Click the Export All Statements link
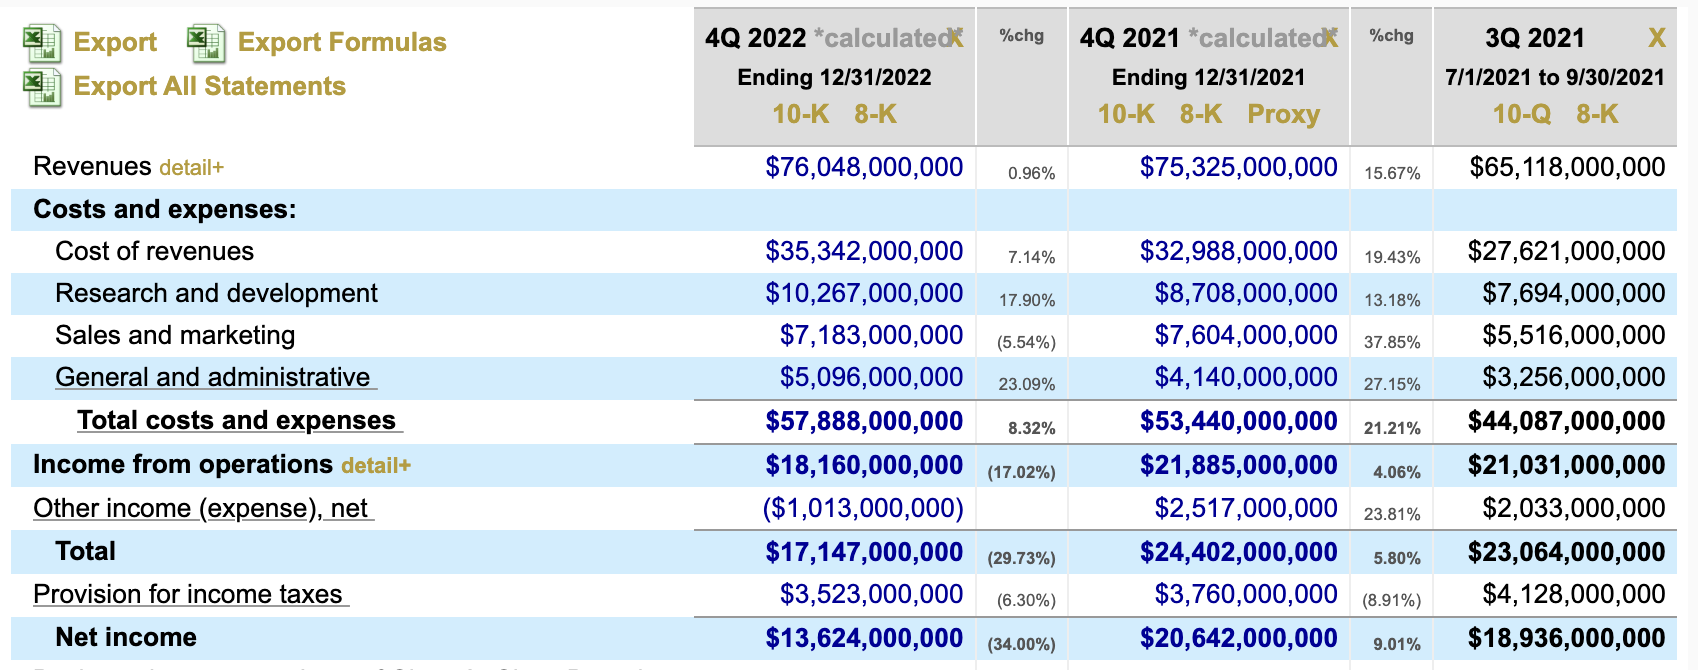1698x670 pixels. coord(210,86)
